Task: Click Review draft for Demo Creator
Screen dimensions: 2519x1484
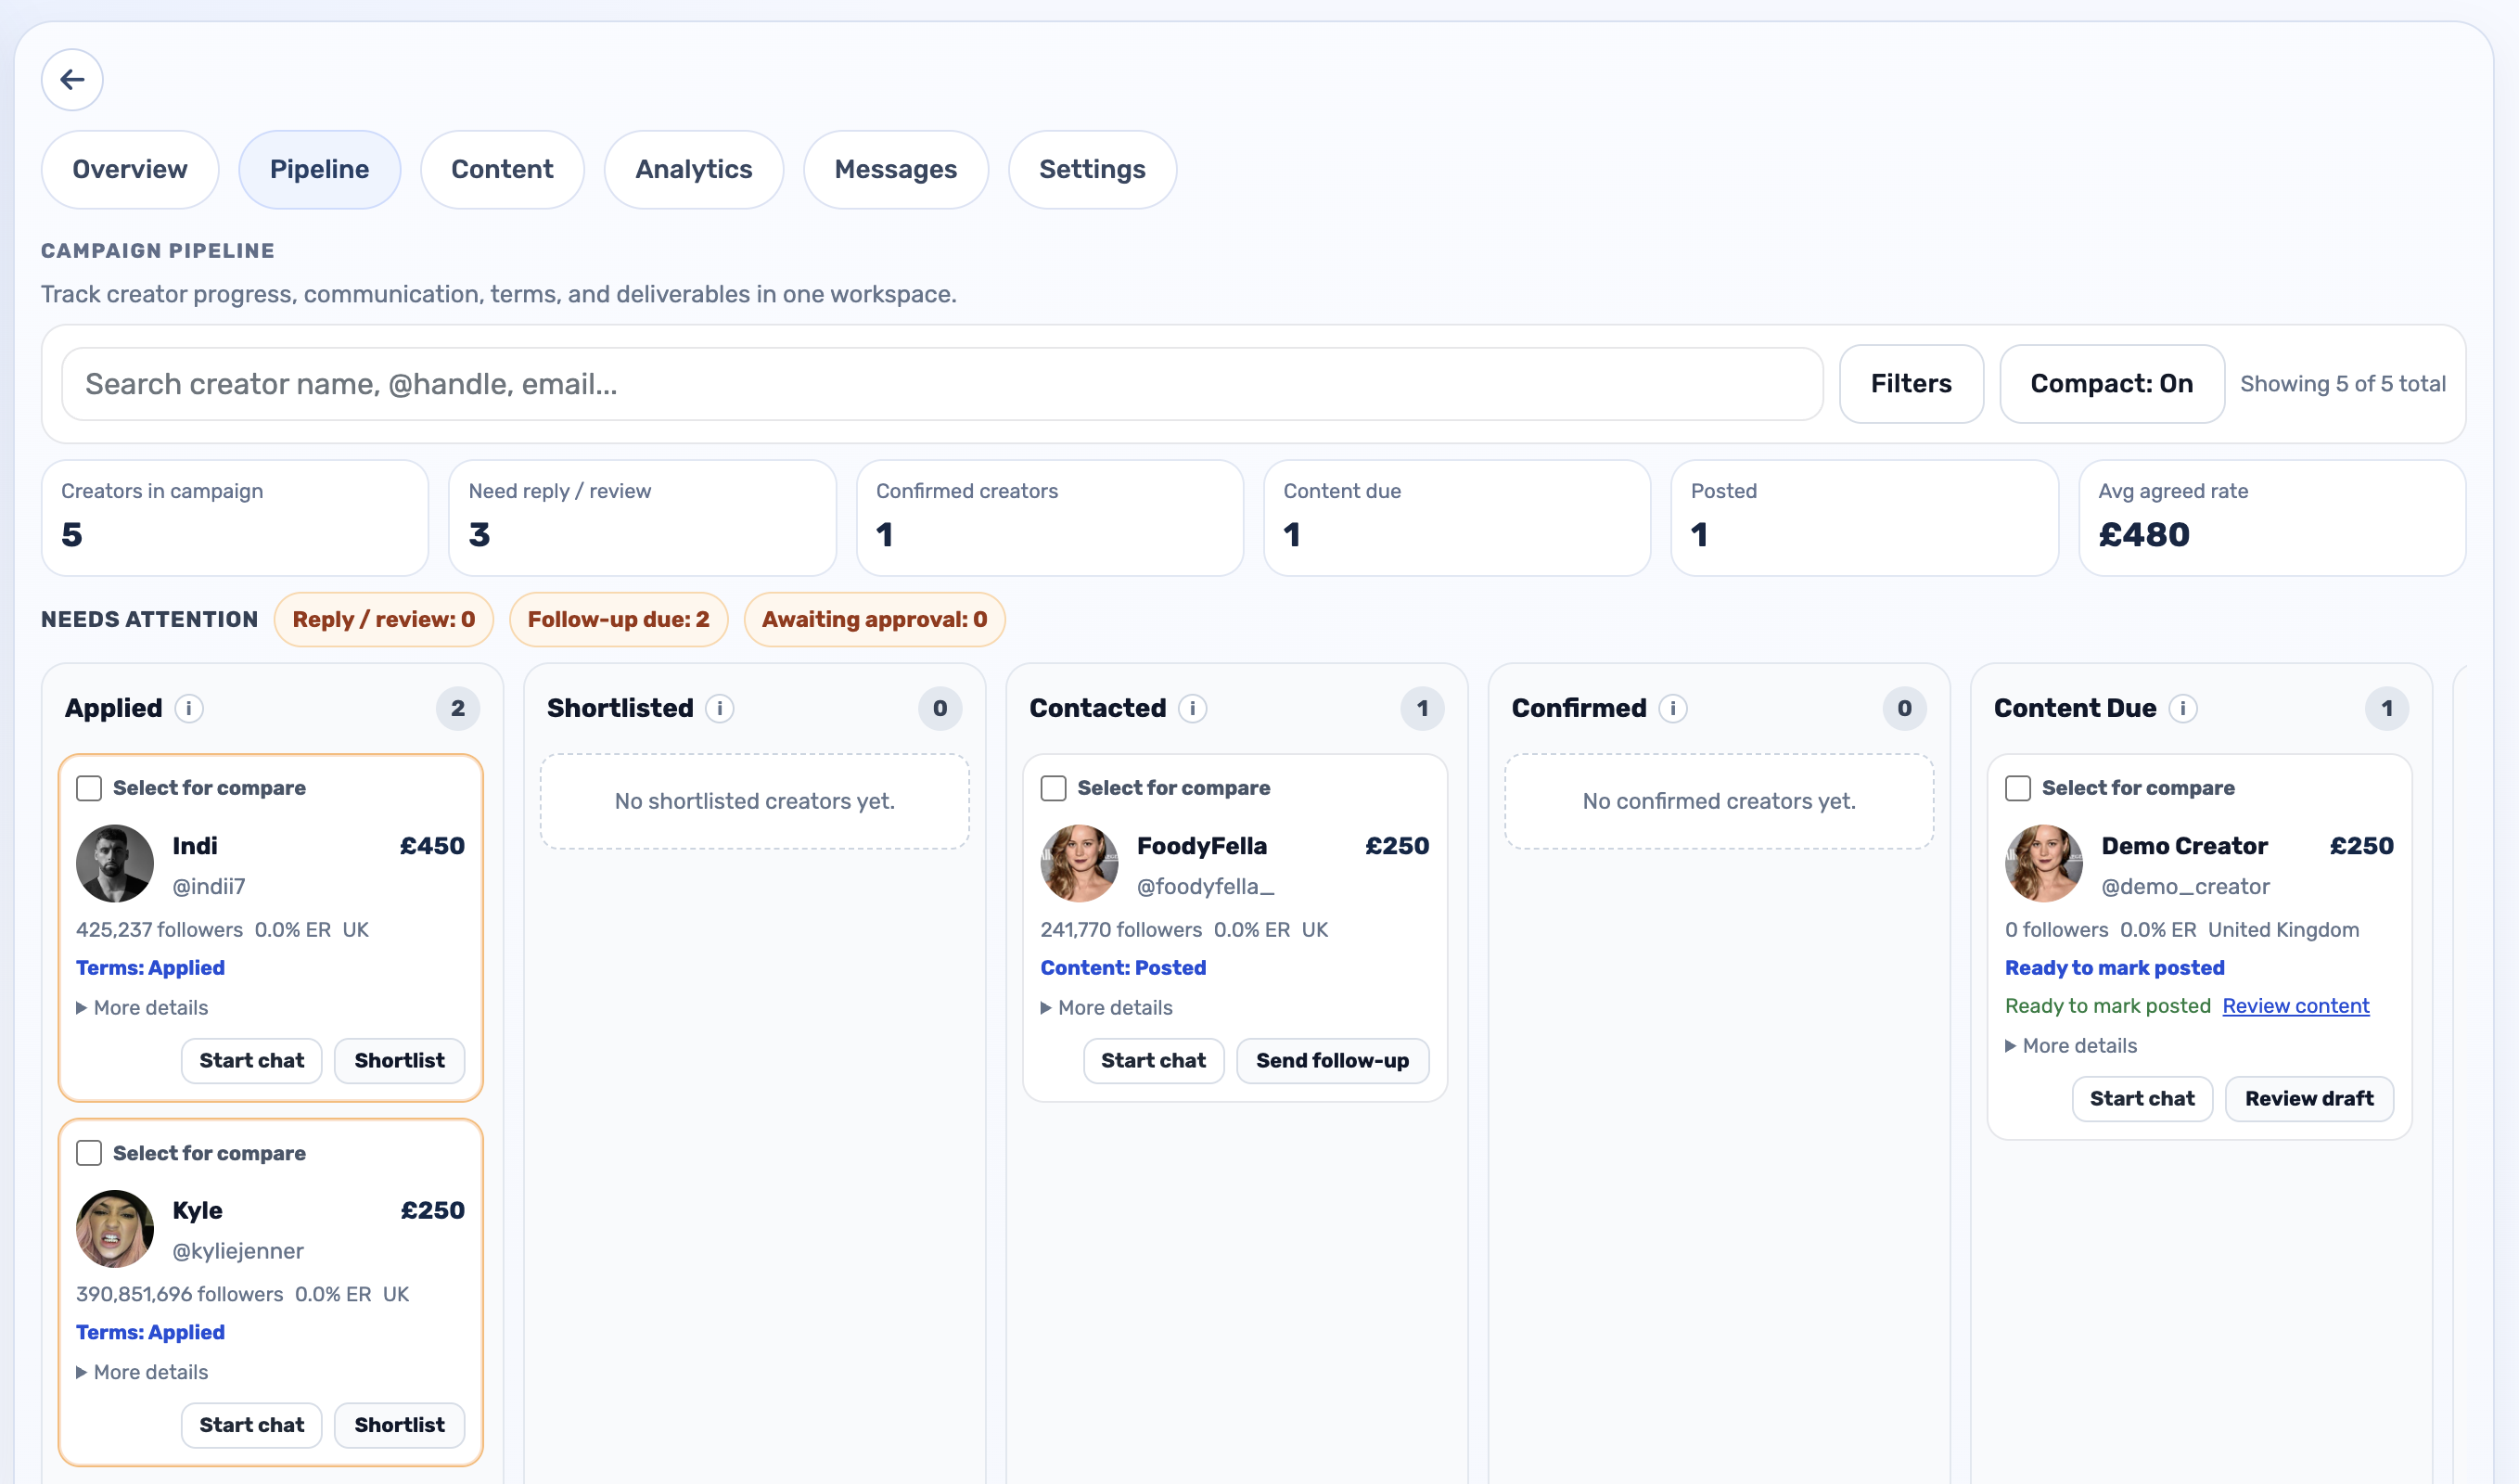Action: coord(2308,1098)
